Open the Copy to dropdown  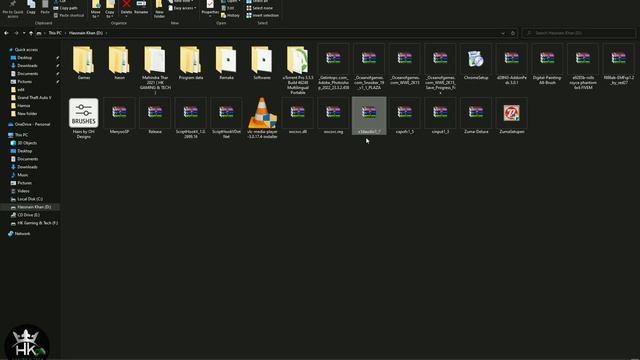pyautogui.click(x=110, y=9)
